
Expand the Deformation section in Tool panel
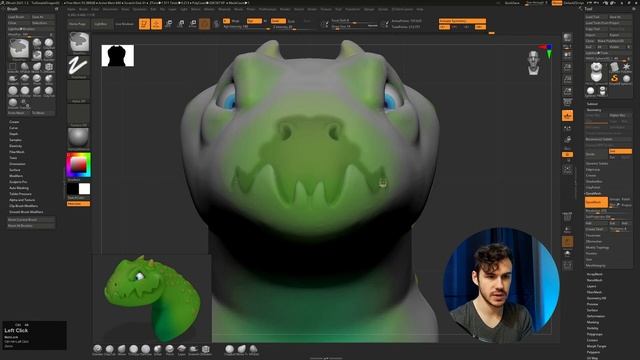click(596, 316)
